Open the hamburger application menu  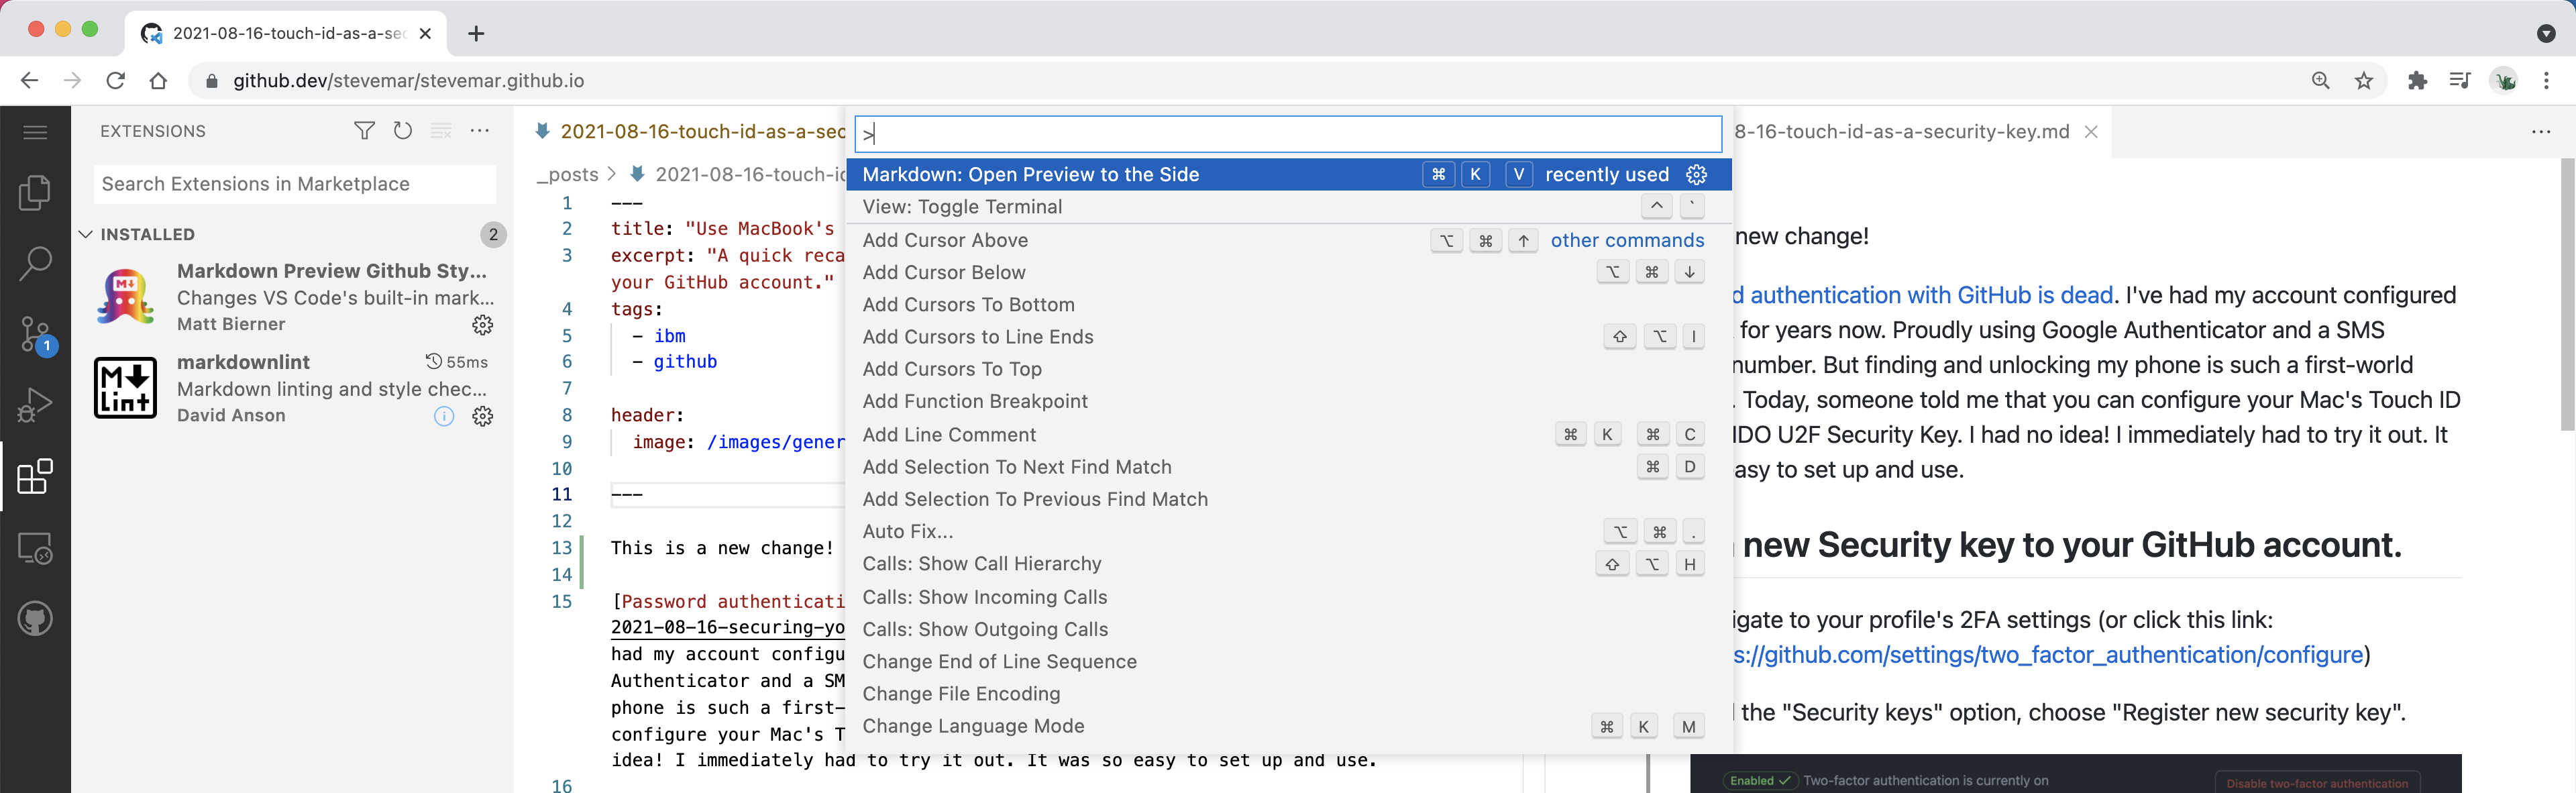pyautogui.click(x=35, y=132)
